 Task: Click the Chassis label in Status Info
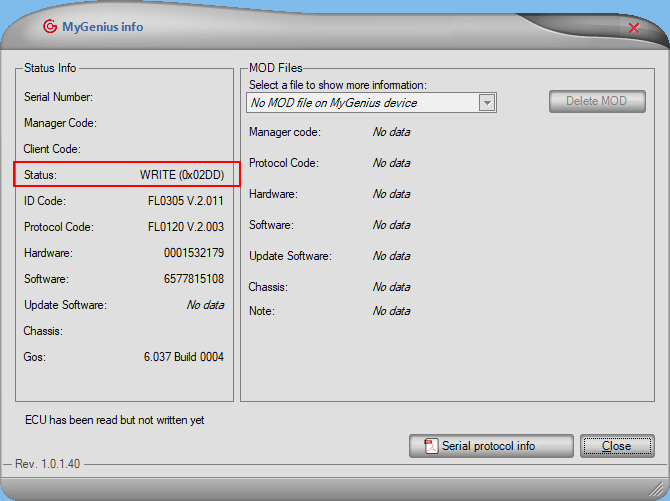tap(43, 331)
